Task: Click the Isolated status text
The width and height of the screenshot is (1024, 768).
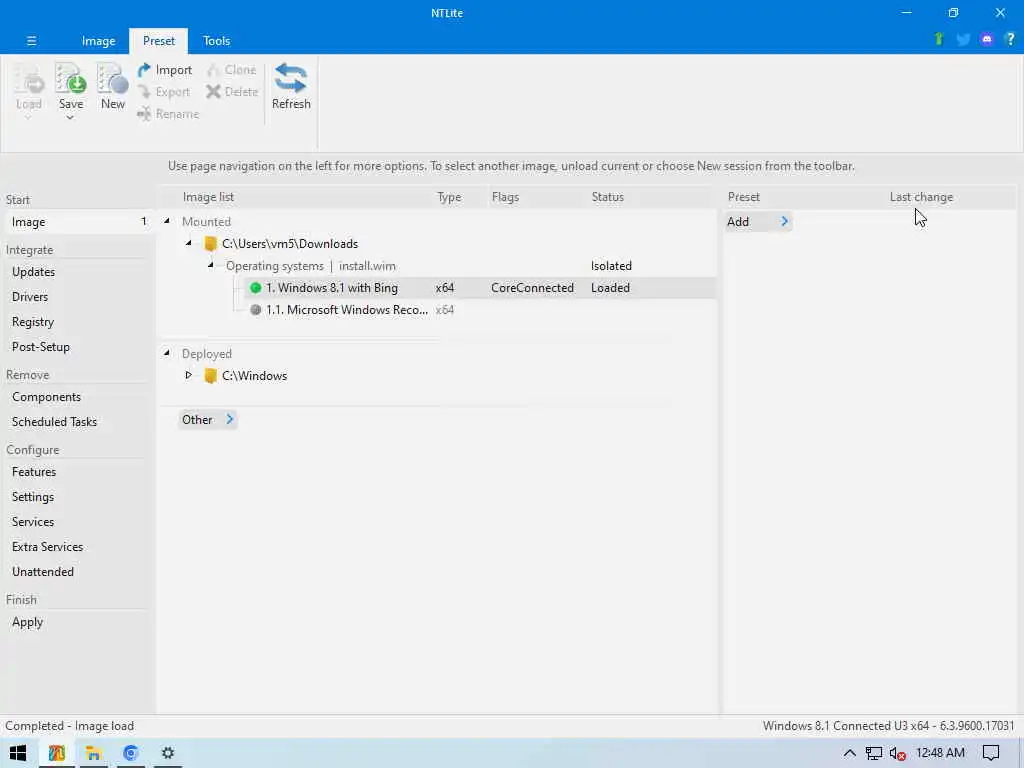Action: click(x=611, y=266)
